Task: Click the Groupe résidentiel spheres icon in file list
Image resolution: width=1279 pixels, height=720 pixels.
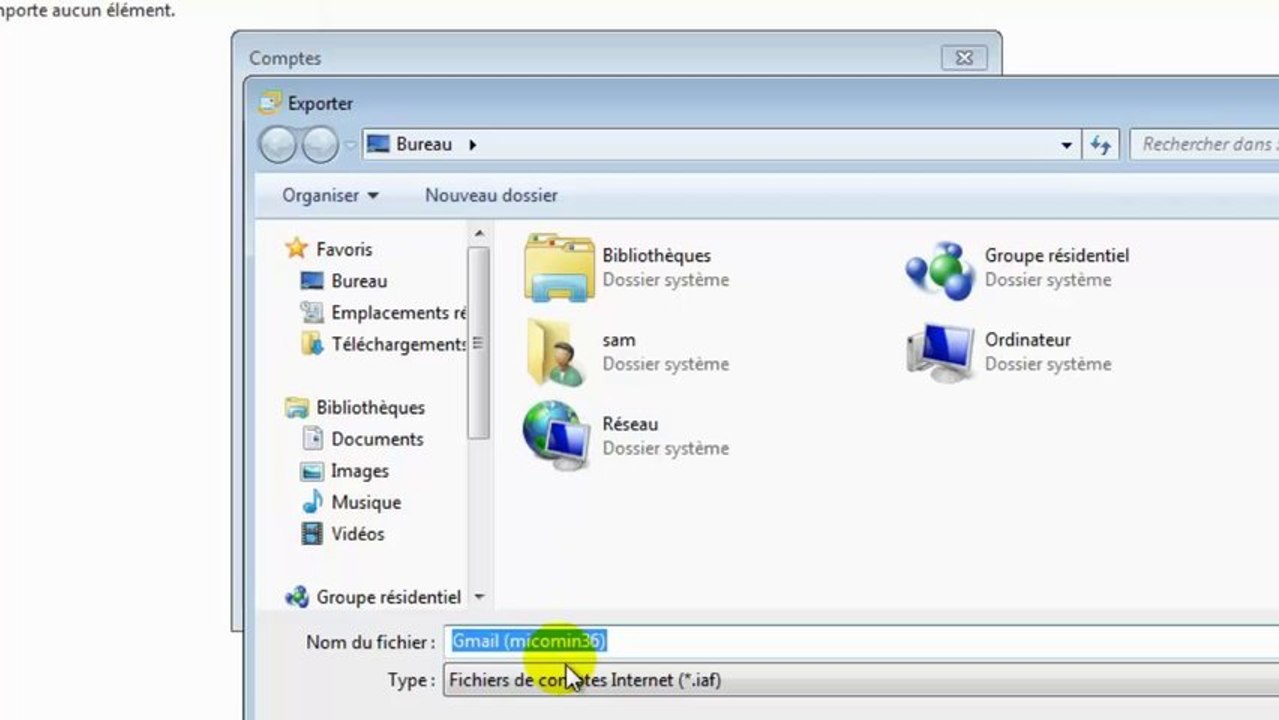Action: pyautogui.click(x=939, y=270)
